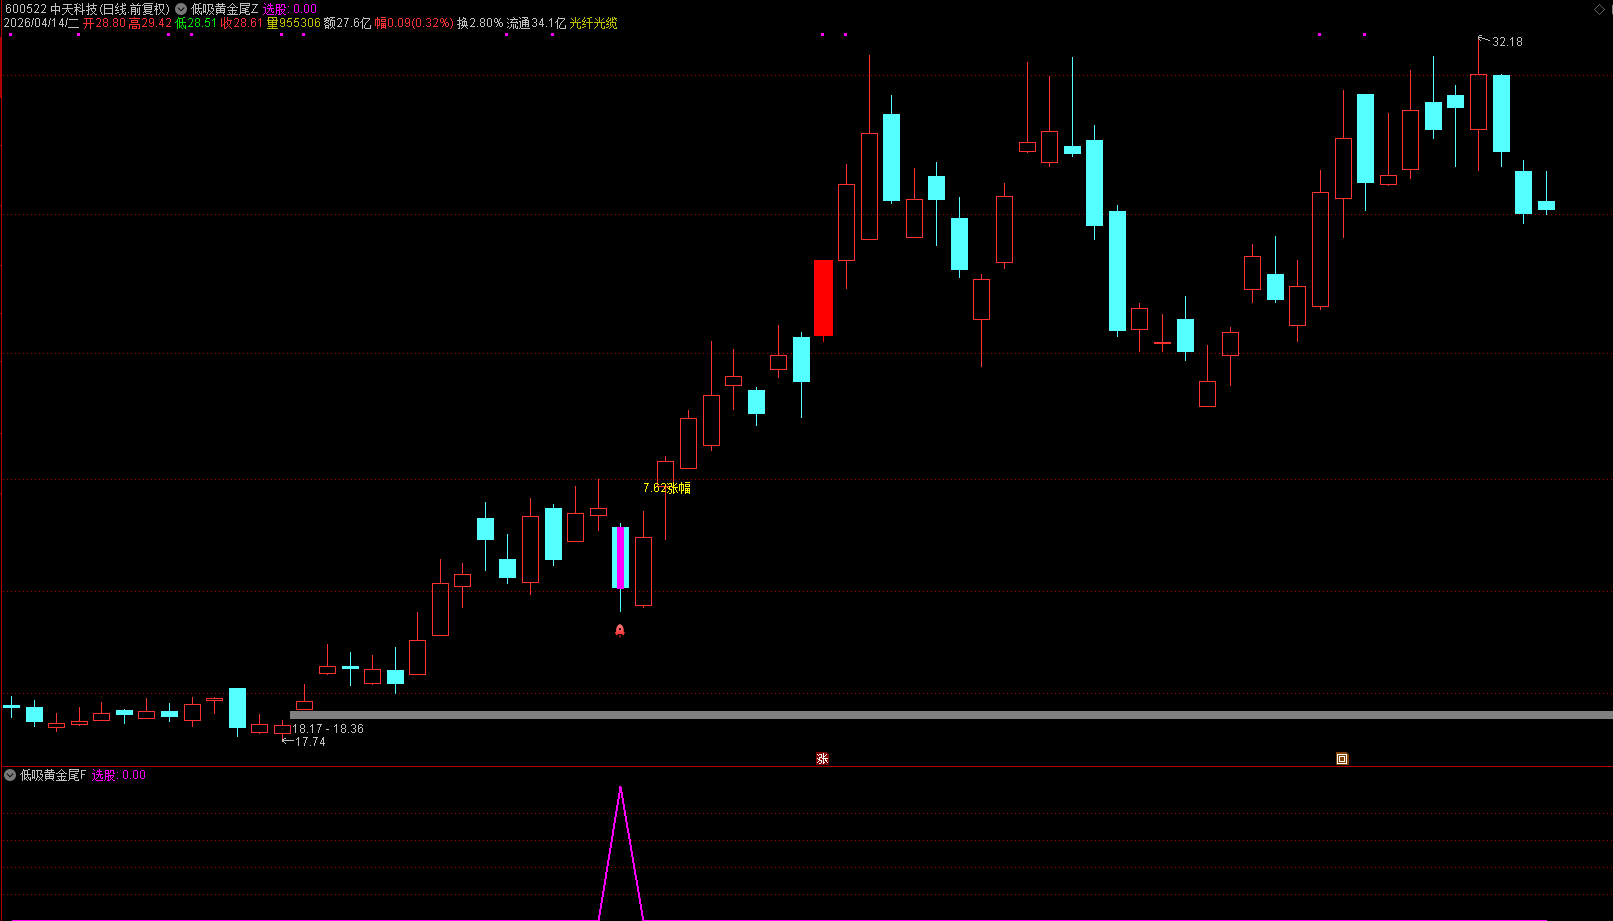The height and width of the screenshot is (921, 1613).
Task: Click the 额27.6亿 turnover amount value
Action: click(x=348, y=23)
